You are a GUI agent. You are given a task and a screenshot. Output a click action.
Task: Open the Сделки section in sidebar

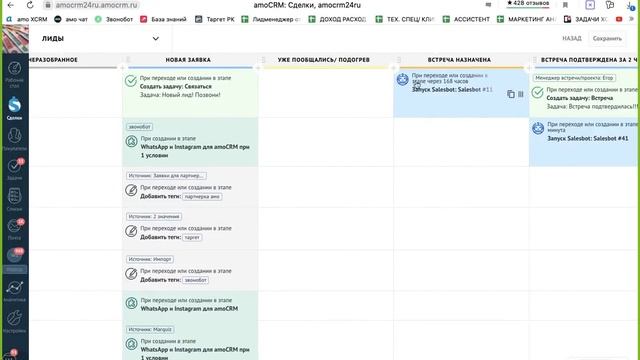pos(14,108)
